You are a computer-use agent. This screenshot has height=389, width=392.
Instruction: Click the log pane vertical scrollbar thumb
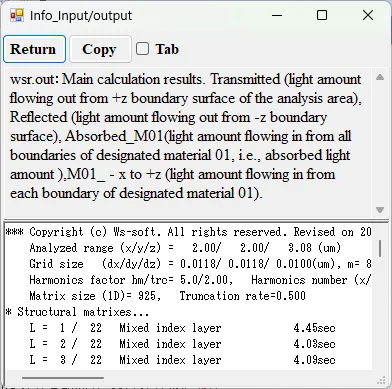point(380,249)
